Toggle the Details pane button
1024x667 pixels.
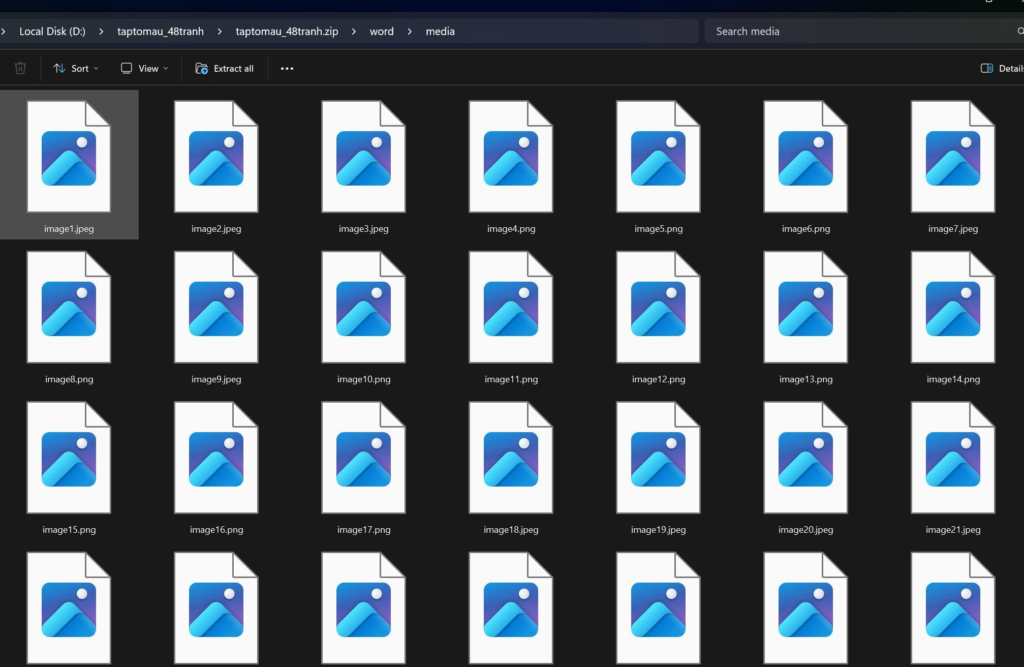1001,68
